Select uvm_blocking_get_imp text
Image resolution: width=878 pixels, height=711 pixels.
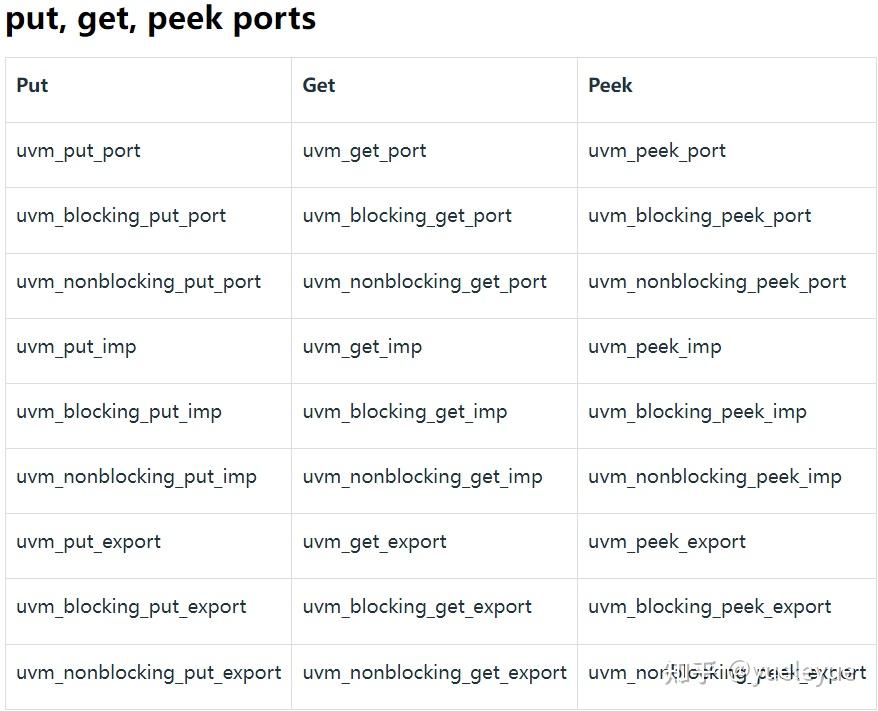pos(405,412)
